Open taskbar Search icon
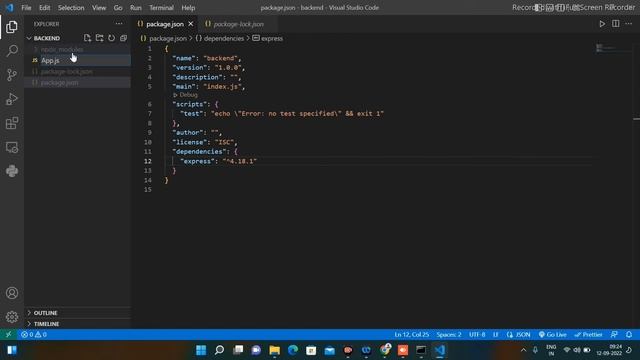This screenshot has width=640, height=360. pos(220,350)
